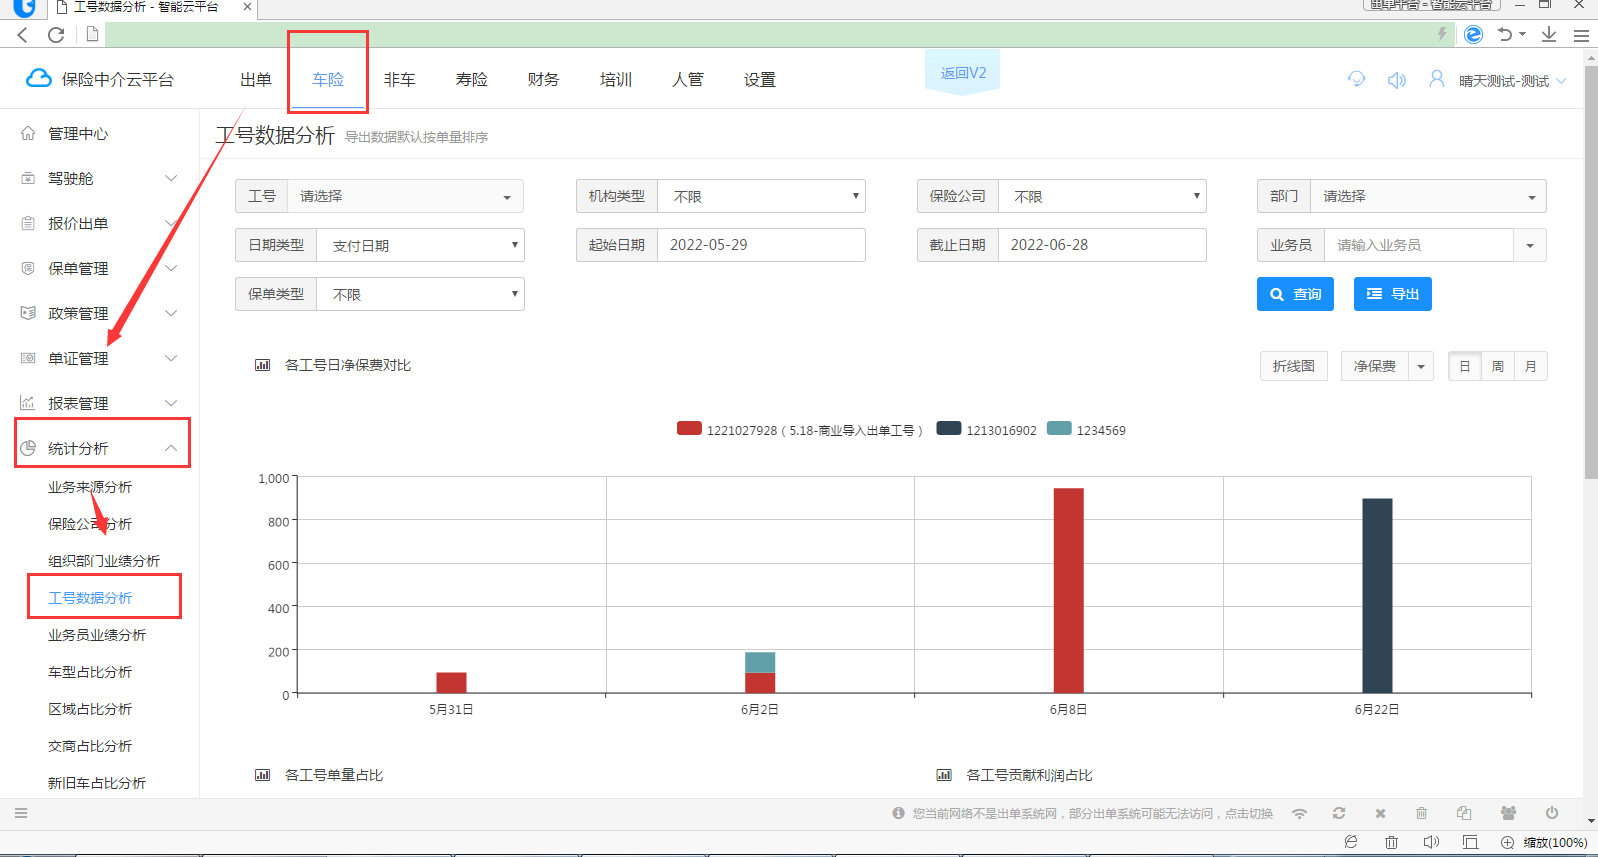Click the customer service headset icon

click(x=1357, y=79)
